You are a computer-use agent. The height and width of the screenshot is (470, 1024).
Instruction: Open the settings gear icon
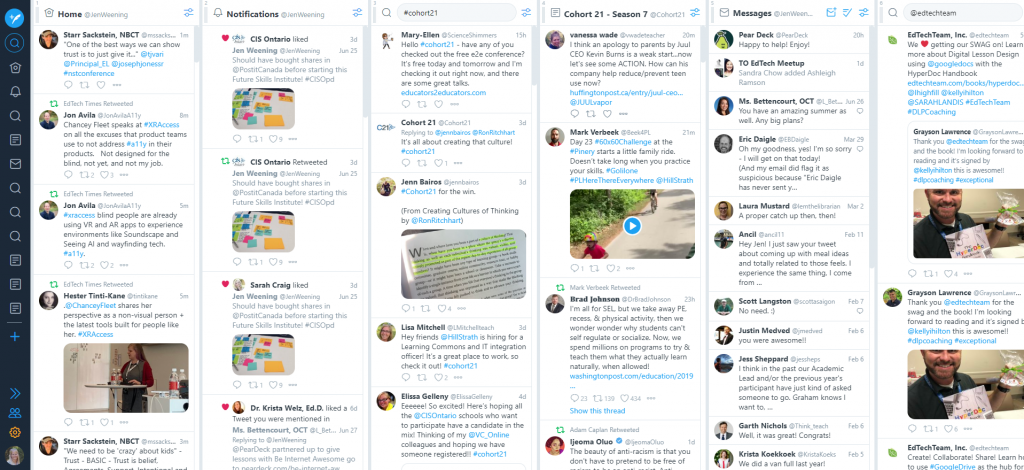coord(15,432)
